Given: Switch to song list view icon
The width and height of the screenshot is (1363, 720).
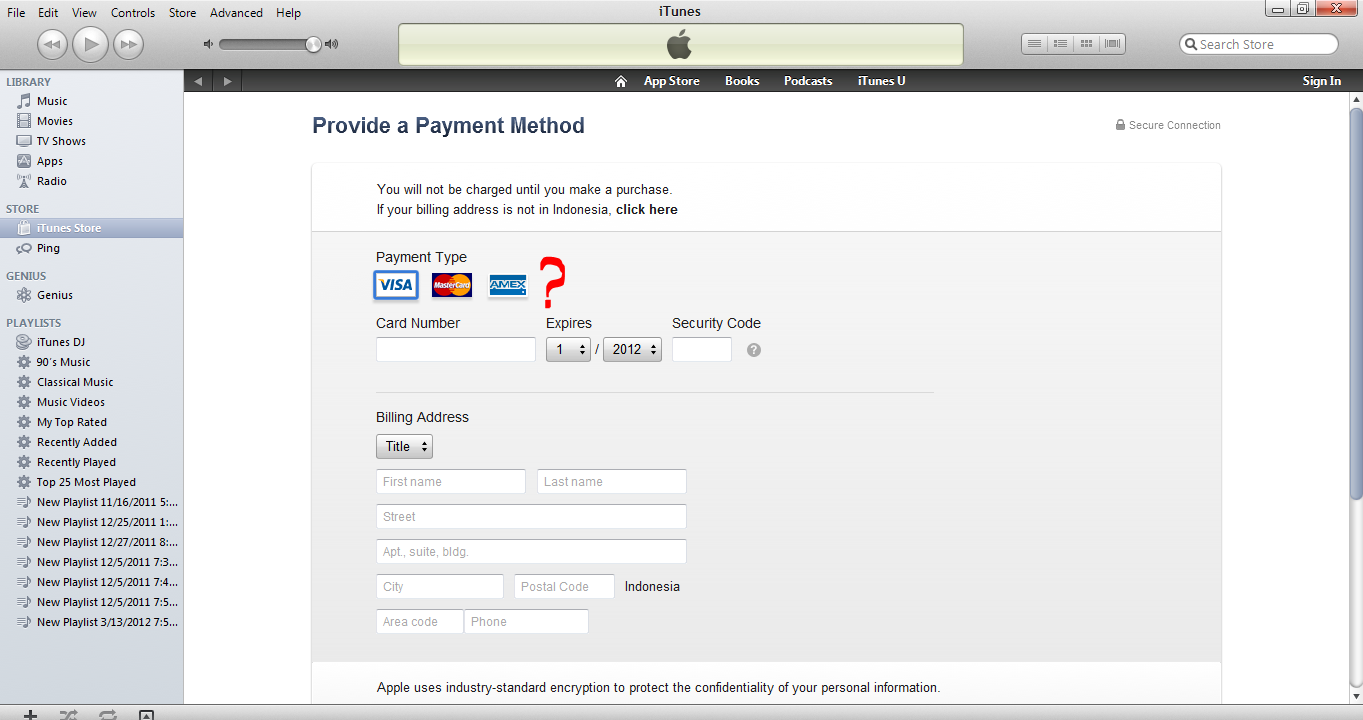Looking at the screenshot, I should pos(1035,44).
